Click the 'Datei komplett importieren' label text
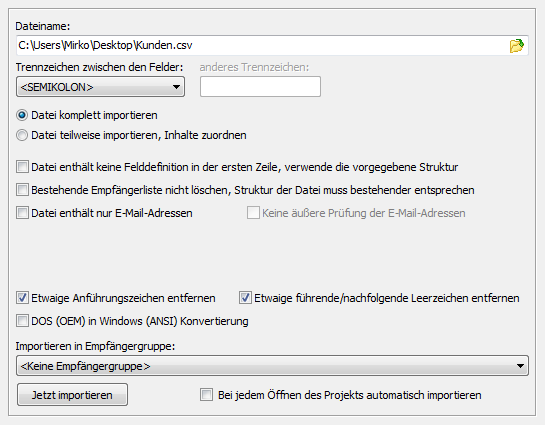Image resolution: width=545 pixels, height=425 pixels. pos(94,115)
